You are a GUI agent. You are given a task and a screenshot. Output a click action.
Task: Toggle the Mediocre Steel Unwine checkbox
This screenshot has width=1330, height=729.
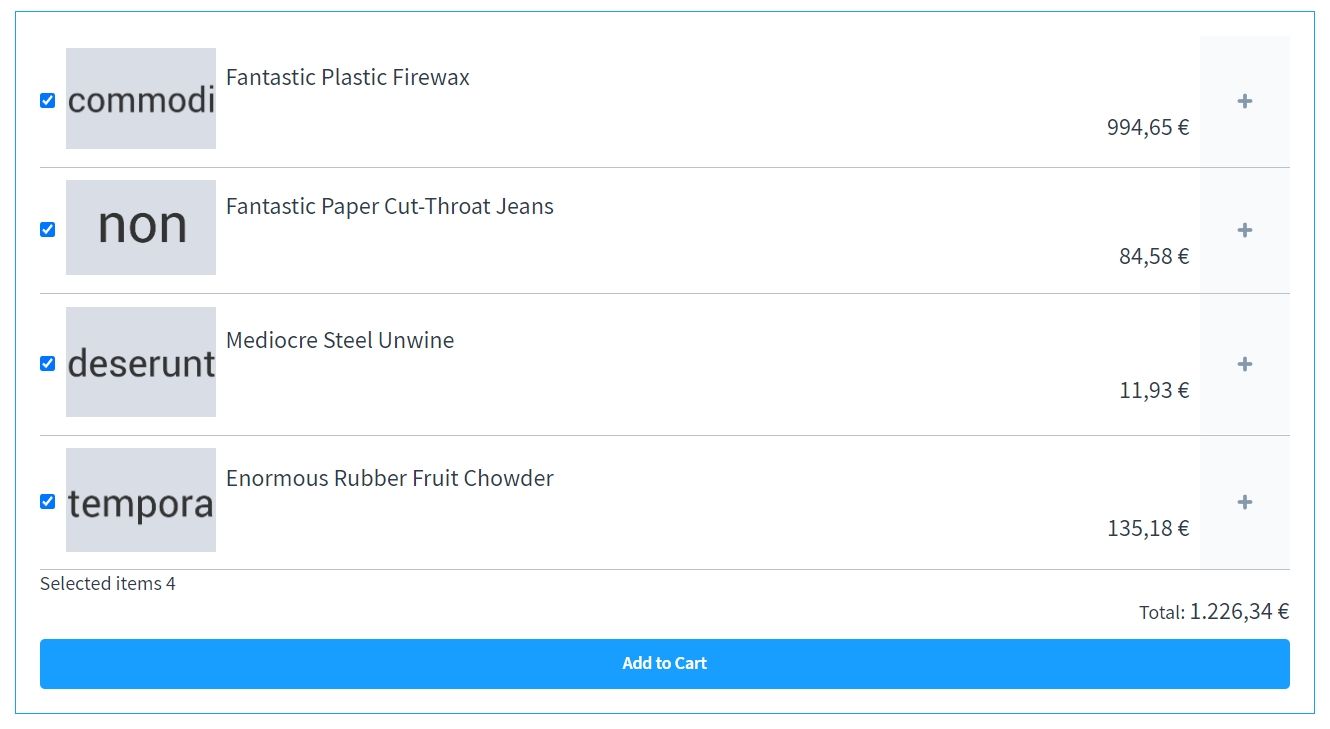click(47, 363)
